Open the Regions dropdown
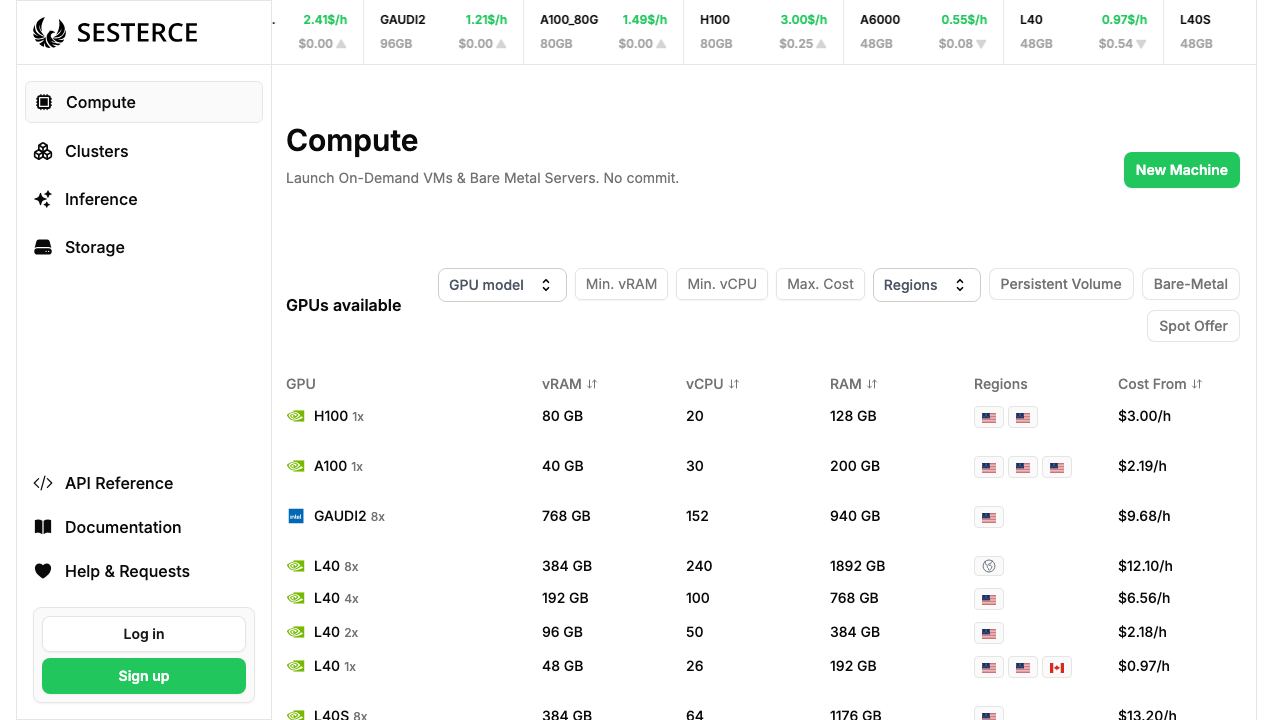Image resolution: width=1280 pixels, height=720 pixels. click(x=926, y=285)
